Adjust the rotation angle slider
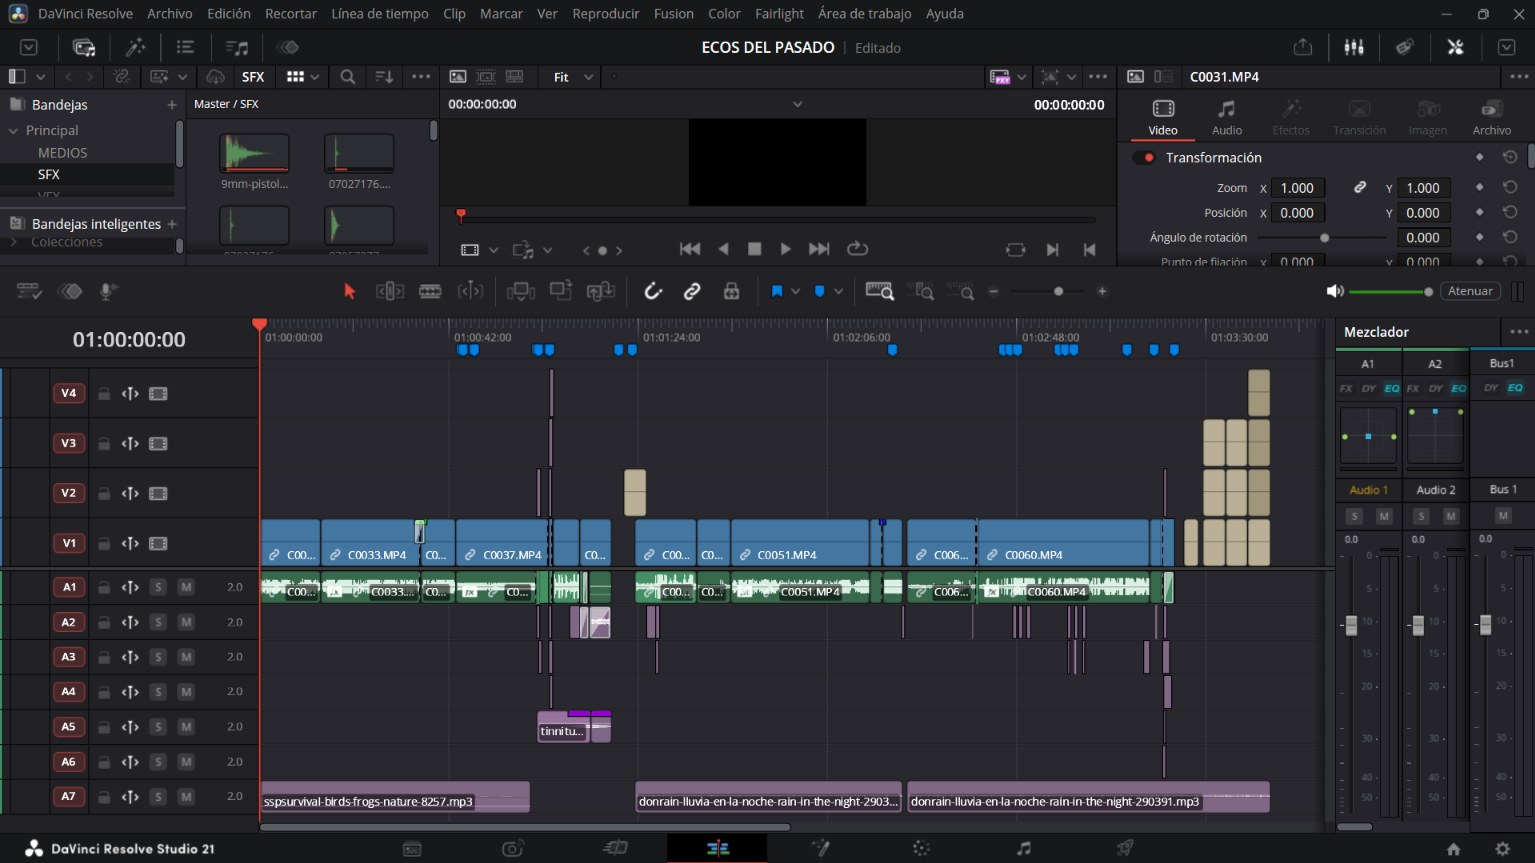 click(1322, 238)
